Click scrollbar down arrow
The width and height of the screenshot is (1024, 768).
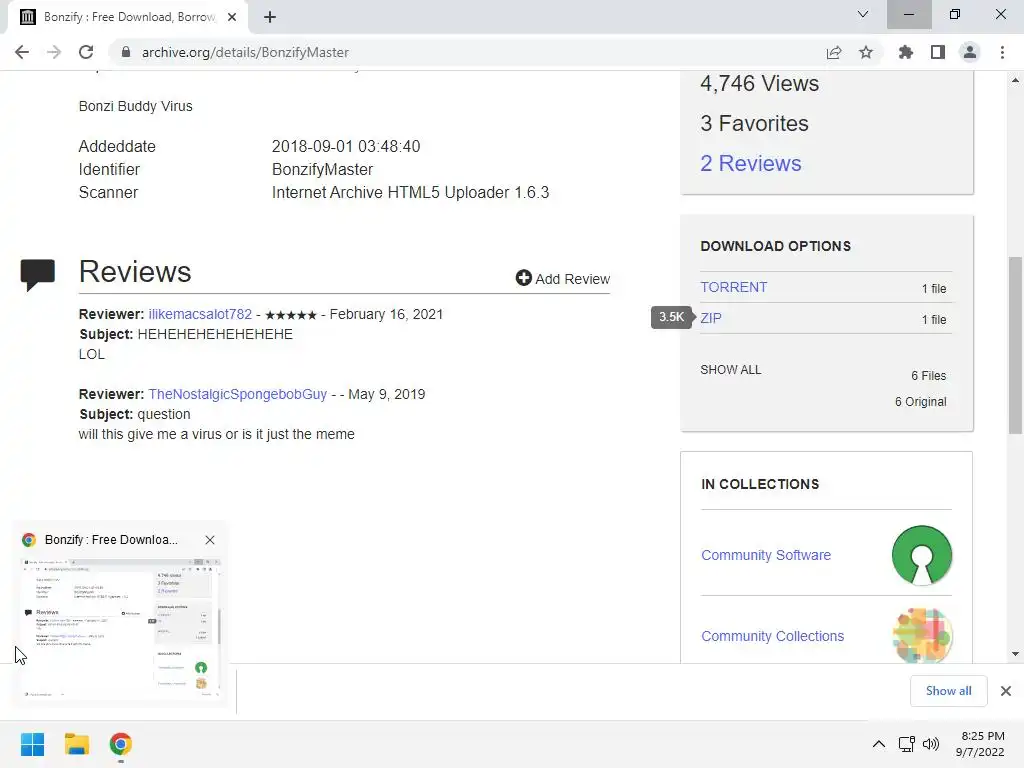coord(1015,654)
